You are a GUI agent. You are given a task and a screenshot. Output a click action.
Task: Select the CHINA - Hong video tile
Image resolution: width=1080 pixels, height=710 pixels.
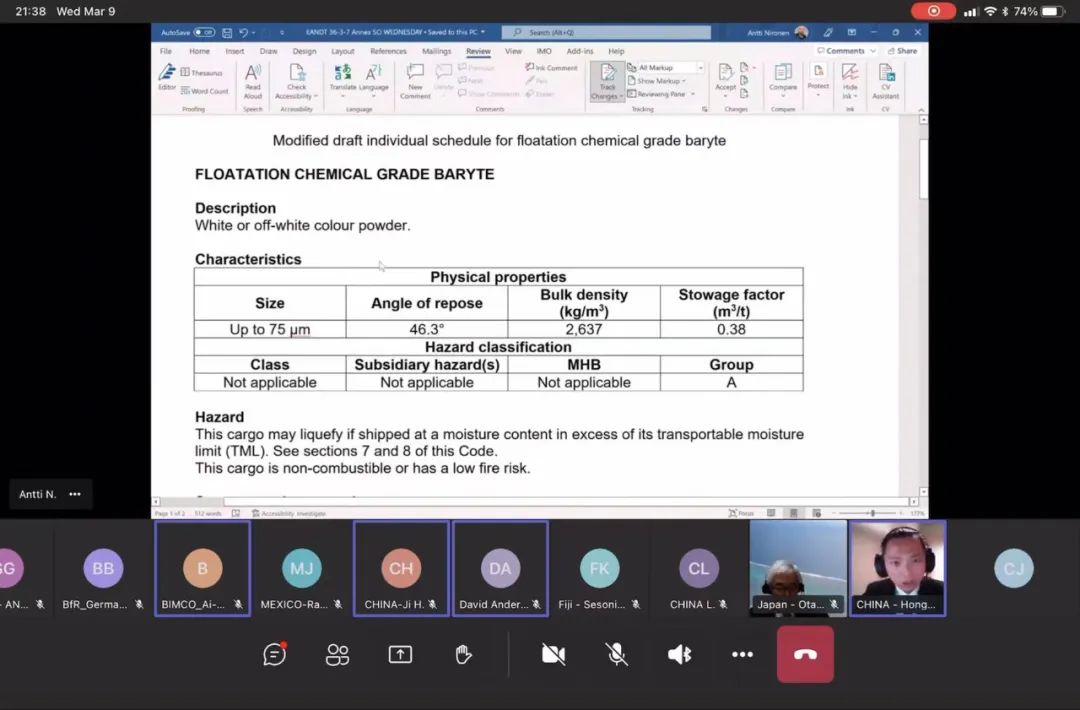click(897, 567)
